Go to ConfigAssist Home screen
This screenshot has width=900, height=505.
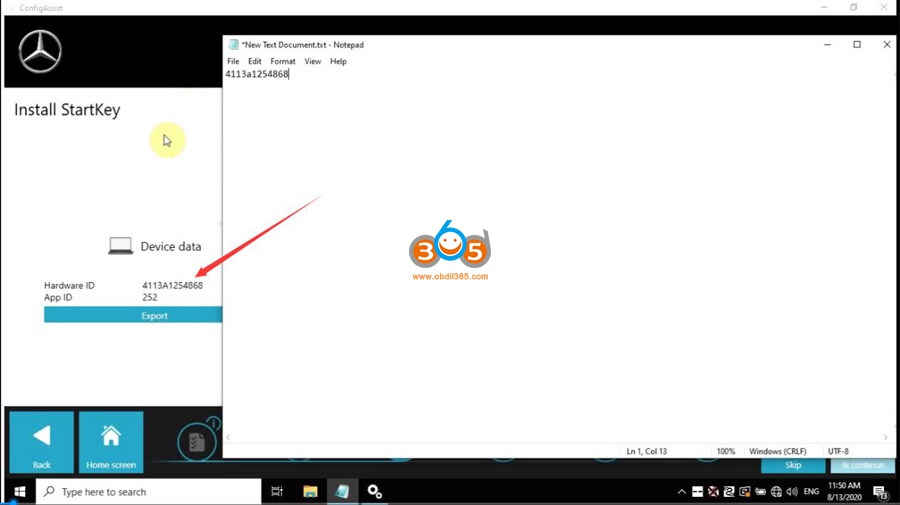[111, 441]
